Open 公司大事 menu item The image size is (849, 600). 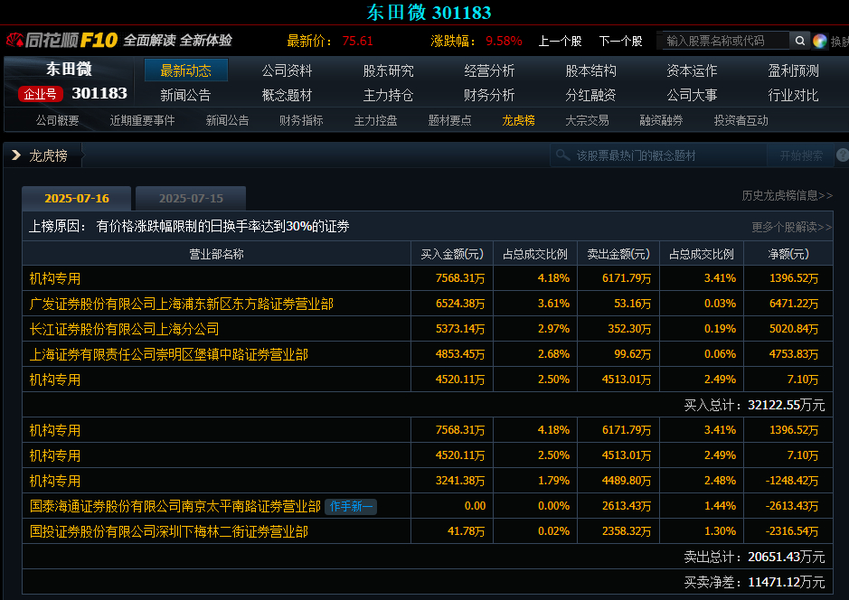pyautogui.click(x=692, y=95)
